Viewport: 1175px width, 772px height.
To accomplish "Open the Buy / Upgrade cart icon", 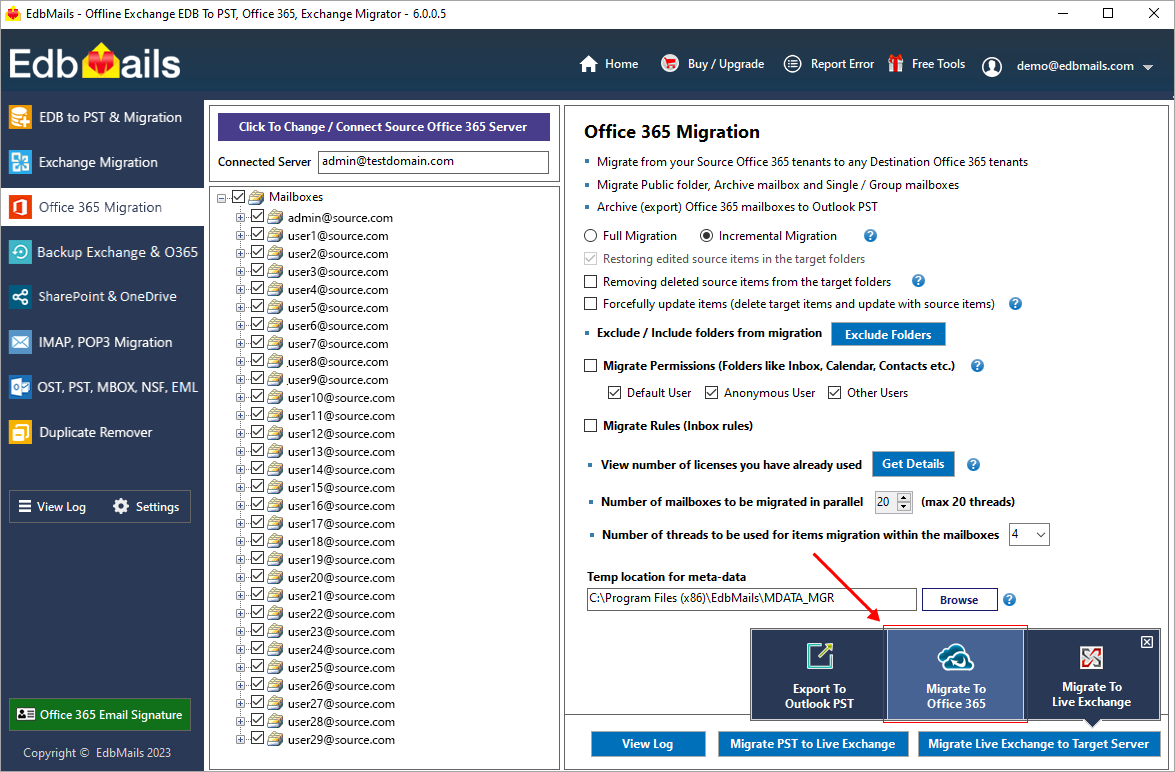I will 669,64.
